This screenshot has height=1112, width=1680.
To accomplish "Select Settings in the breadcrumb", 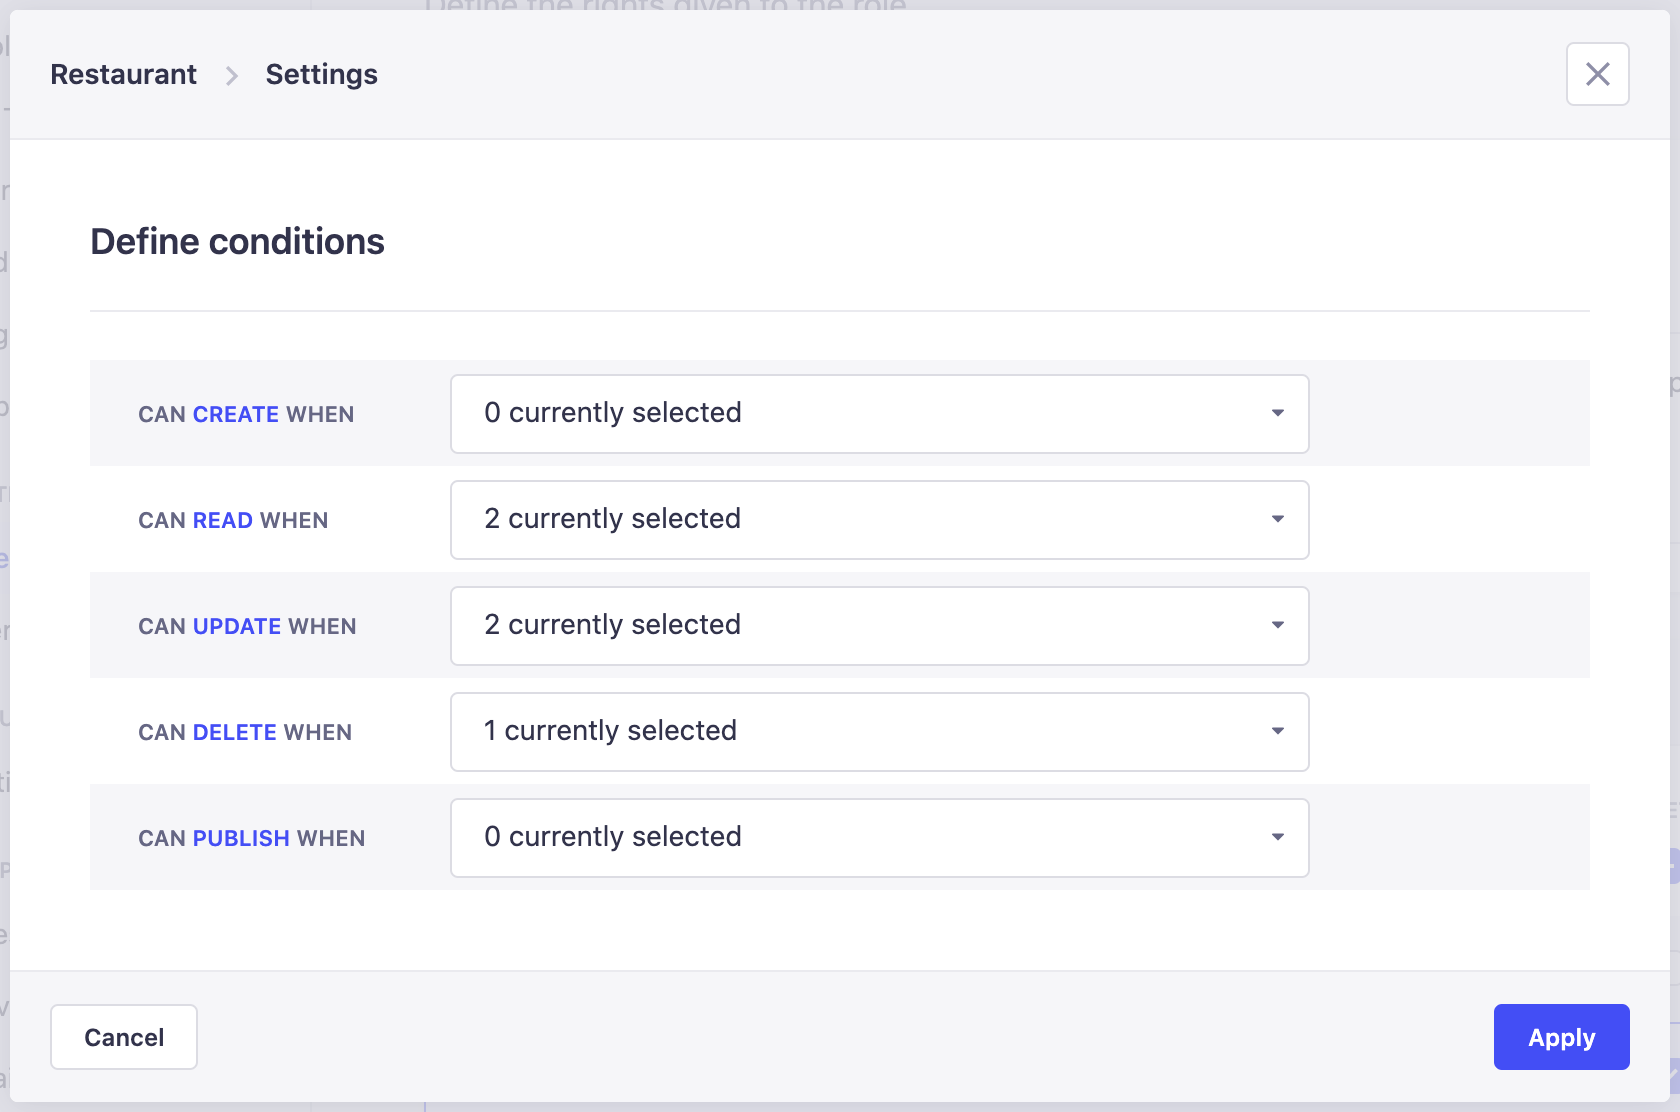I will (x=321, y=74).
